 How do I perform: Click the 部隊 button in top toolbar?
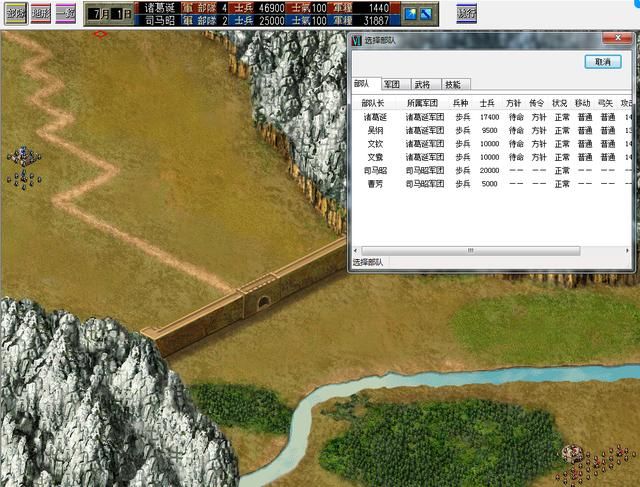(x=15, y=14)
